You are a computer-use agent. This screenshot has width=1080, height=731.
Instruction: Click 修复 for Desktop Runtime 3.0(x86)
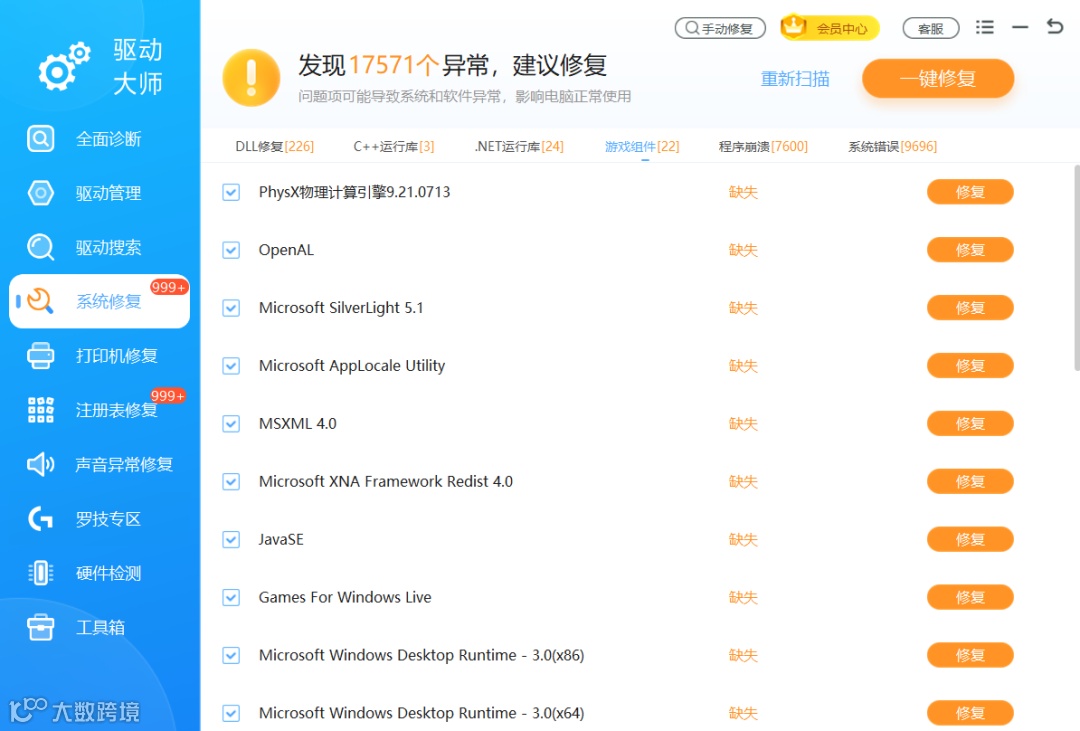970,655
